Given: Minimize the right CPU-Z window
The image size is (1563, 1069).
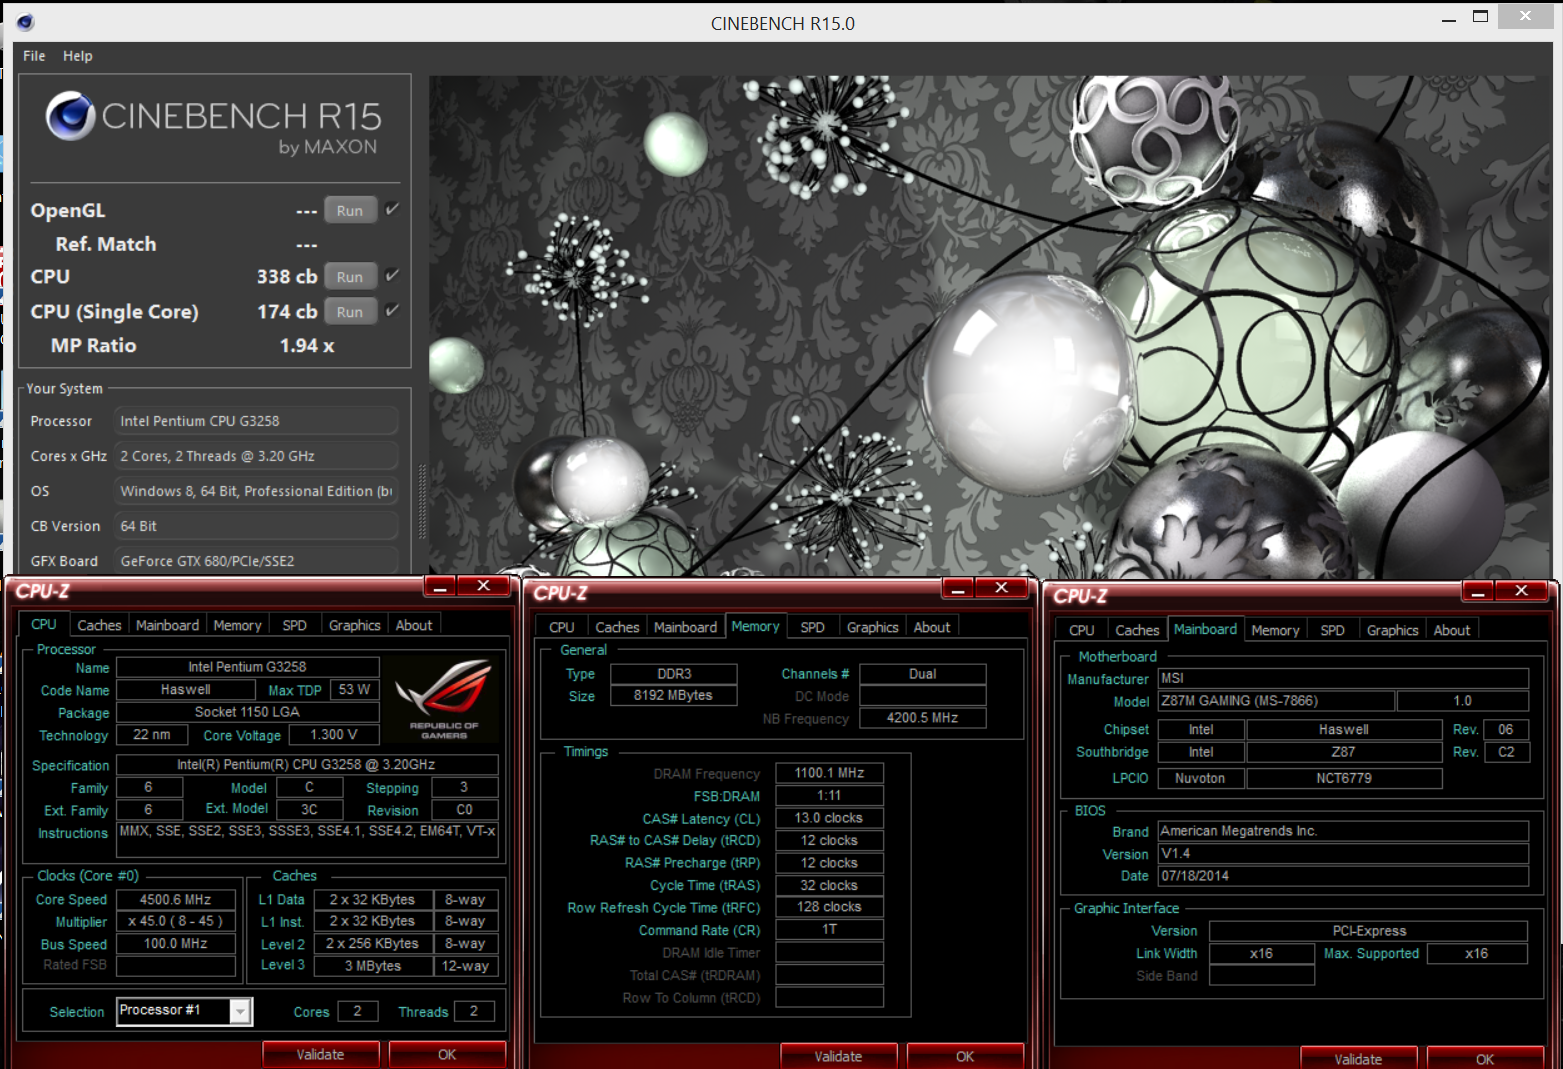Looking at the screenshot, I should point(1478,591).
